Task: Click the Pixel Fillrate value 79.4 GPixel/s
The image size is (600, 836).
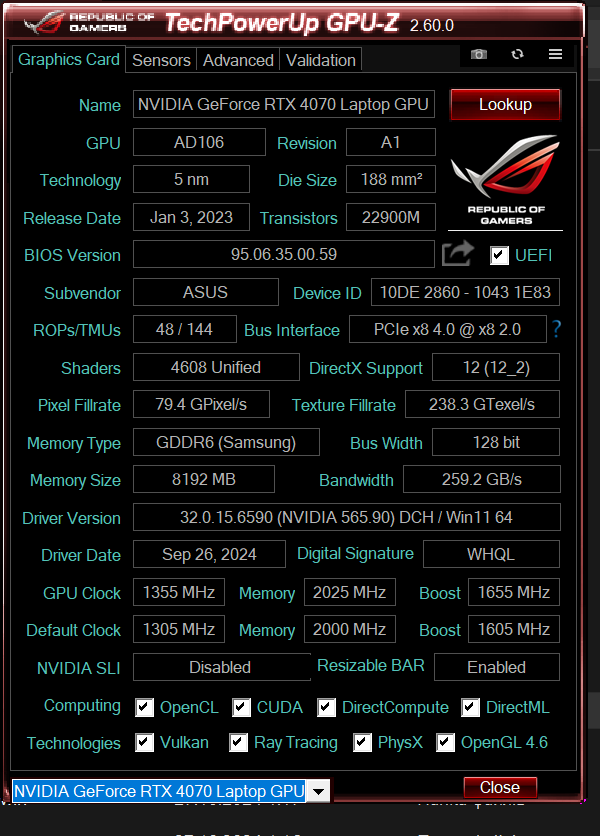Action: pos(201,404)
